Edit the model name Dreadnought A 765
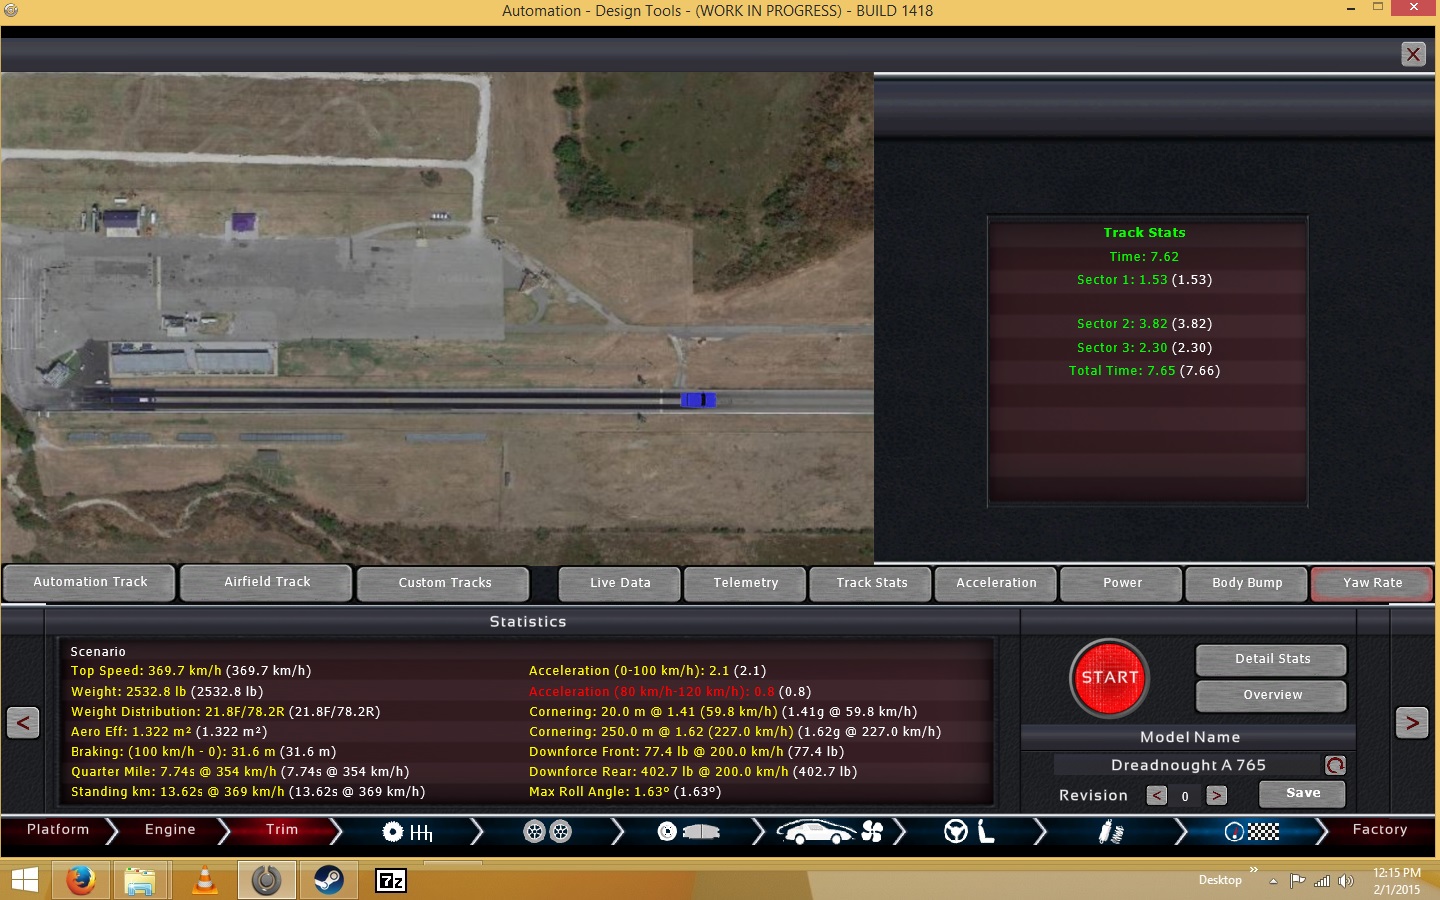1440x900 pixels. [1188, 765]
